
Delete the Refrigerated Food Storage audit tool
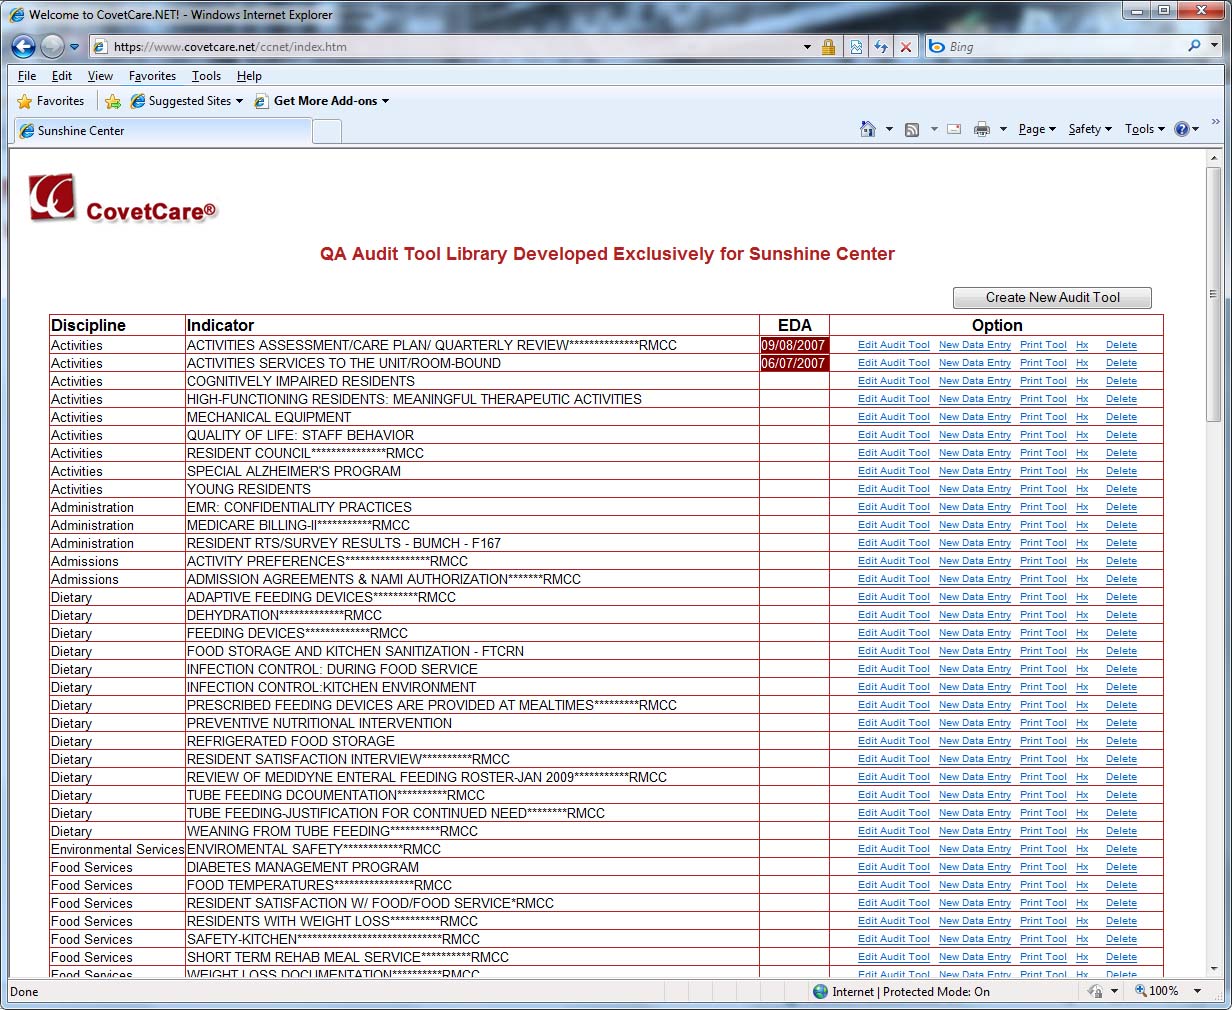click(x=1121, y=741)
